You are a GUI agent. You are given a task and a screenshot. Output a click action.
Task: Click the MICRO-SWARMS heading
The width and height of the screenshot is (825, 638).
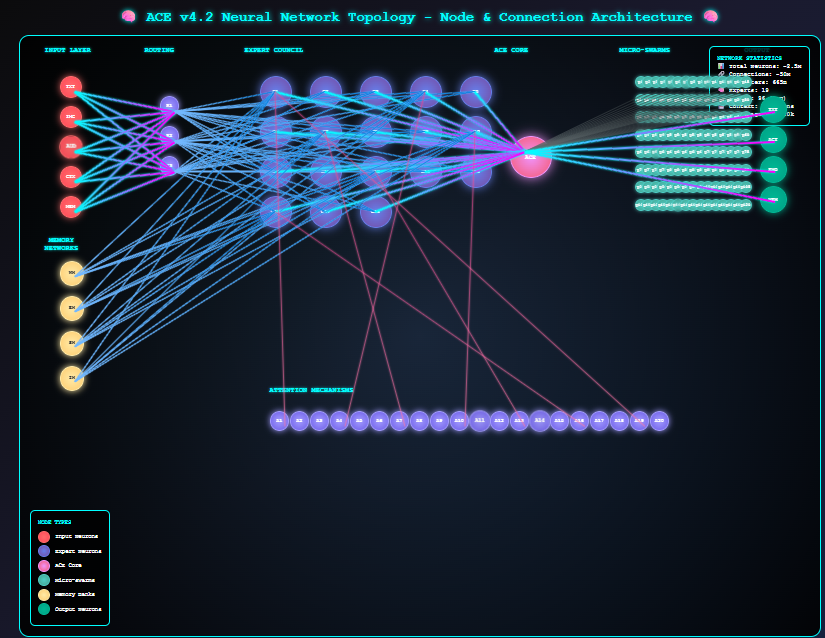pos(645,50)
